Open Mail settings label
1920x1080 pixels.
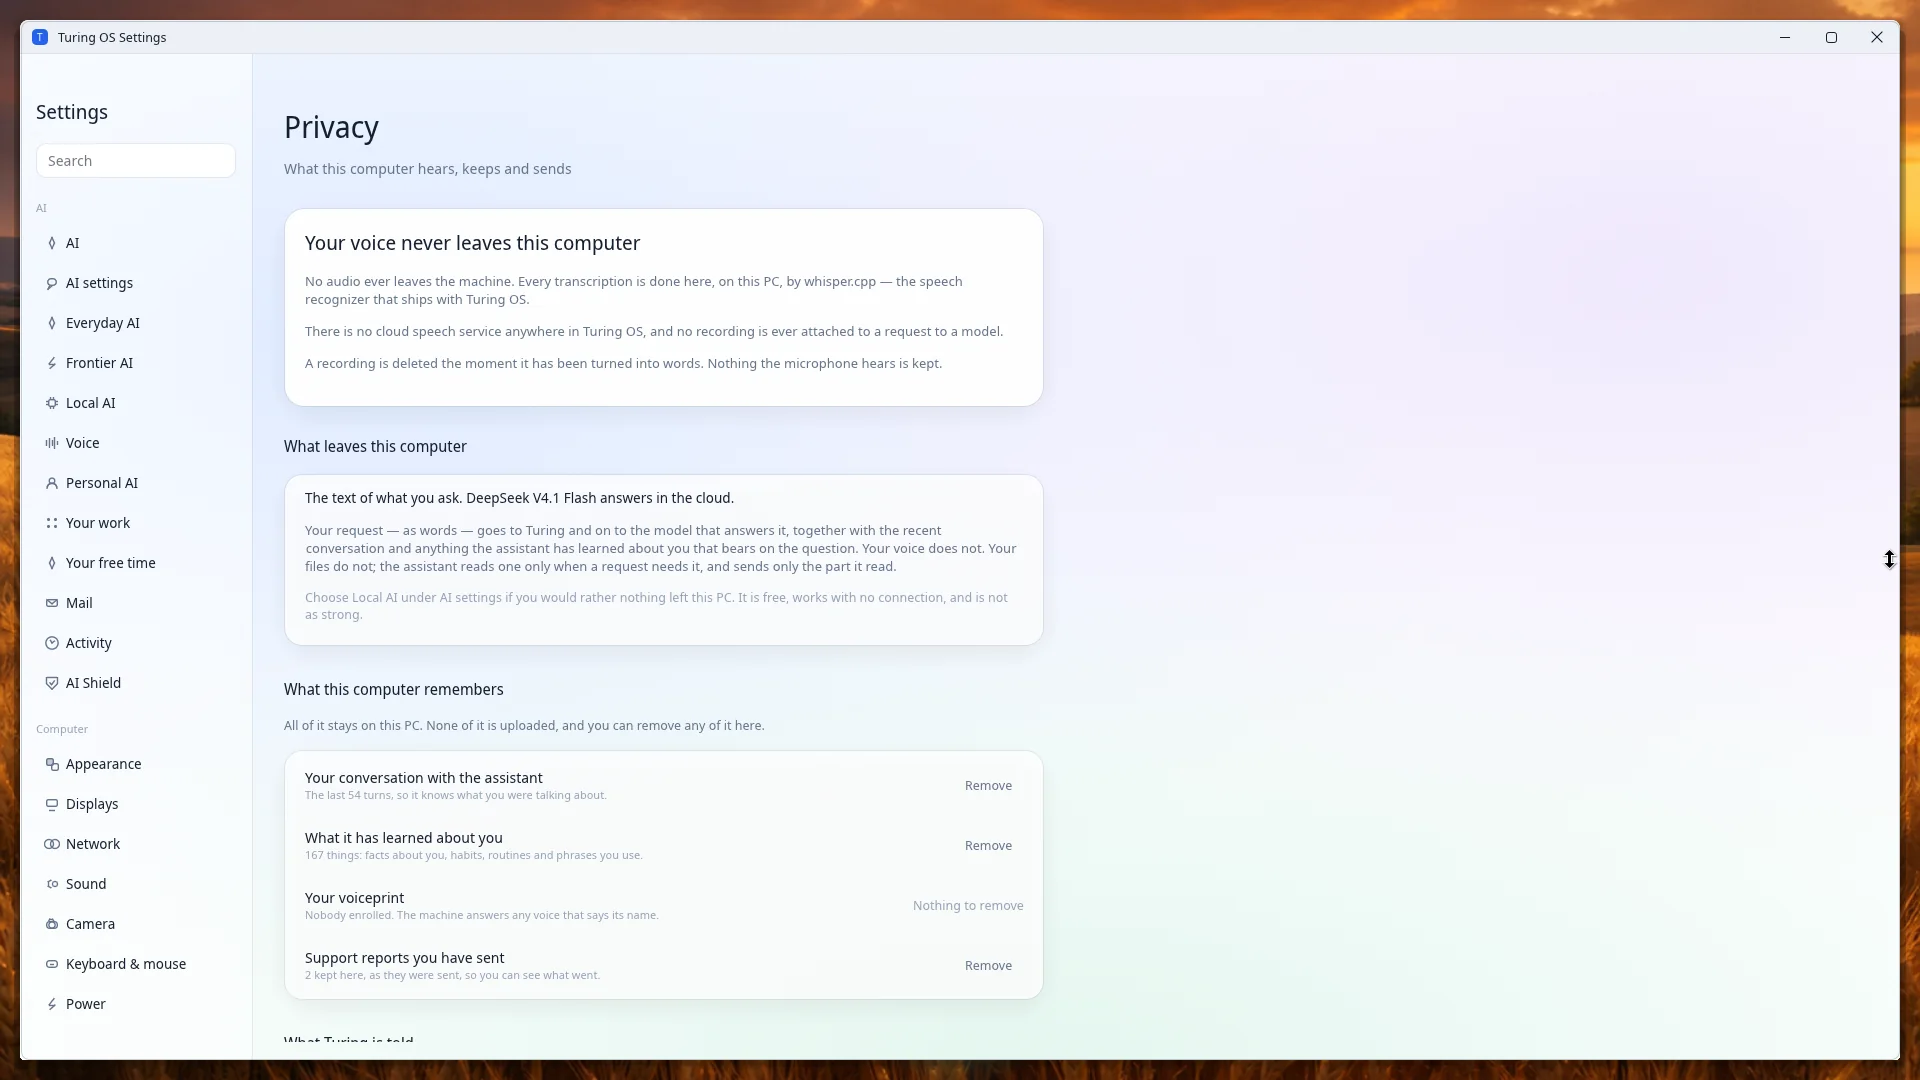[x=79, y=603]
